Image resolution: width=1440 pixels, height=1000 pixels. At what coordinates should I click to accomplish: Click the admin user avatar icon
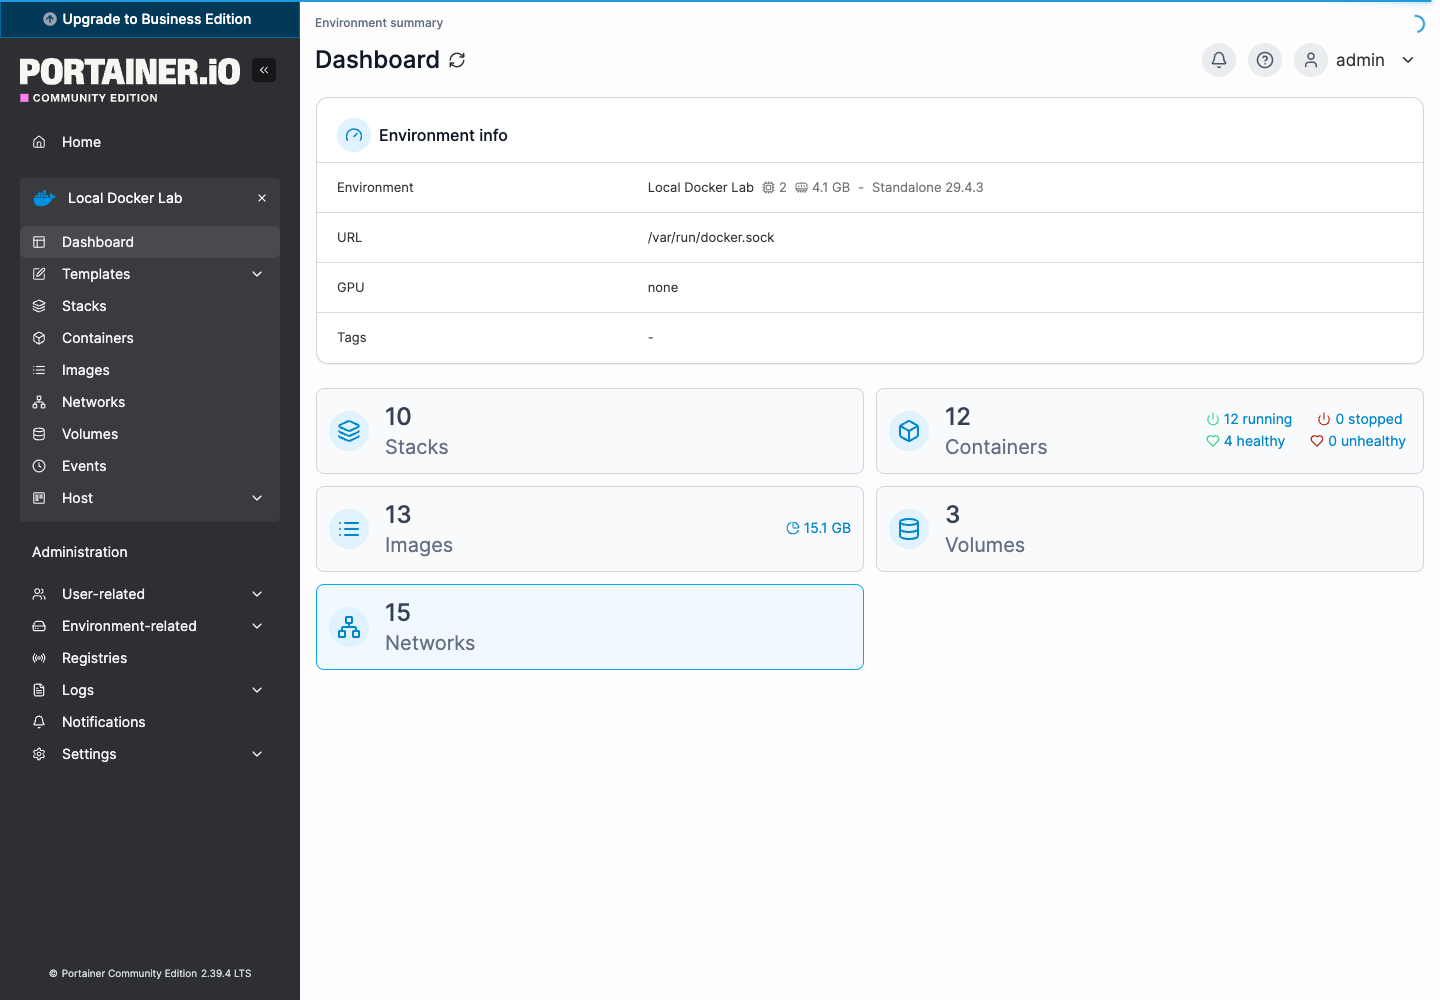point(1311,60)
